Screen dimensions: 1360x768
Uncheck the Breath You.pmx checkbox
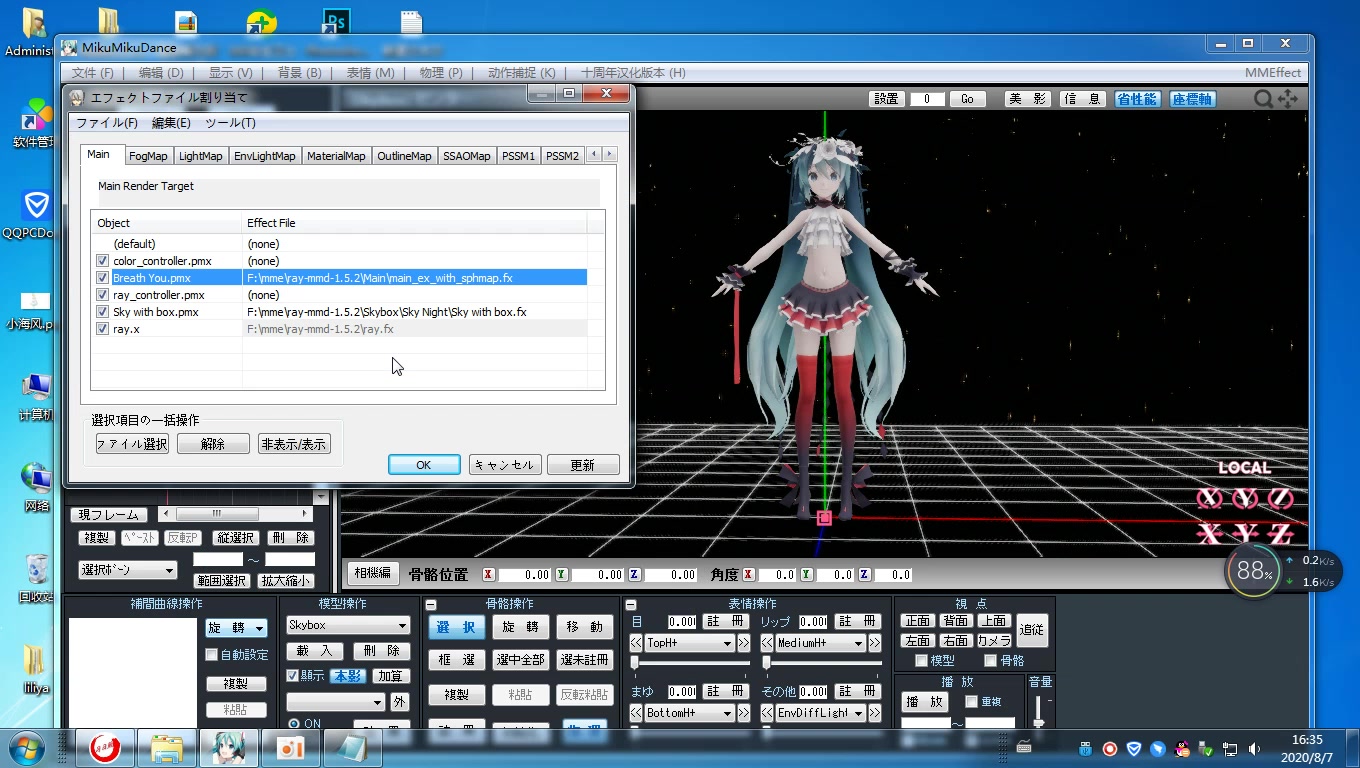pos(102,278)
